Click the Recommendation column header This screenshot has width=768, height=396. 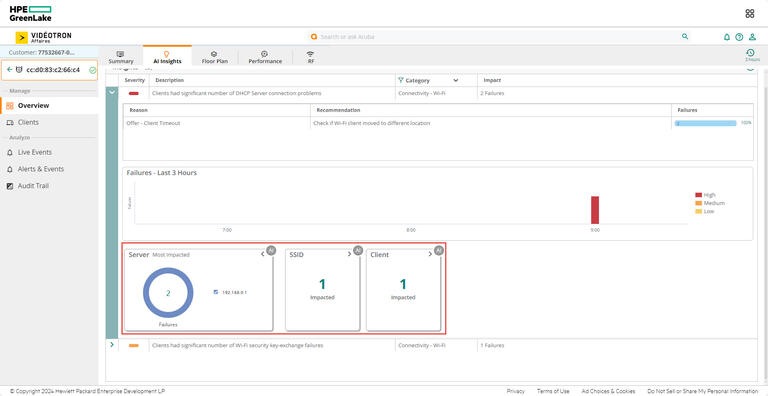[x=338, y=110]
